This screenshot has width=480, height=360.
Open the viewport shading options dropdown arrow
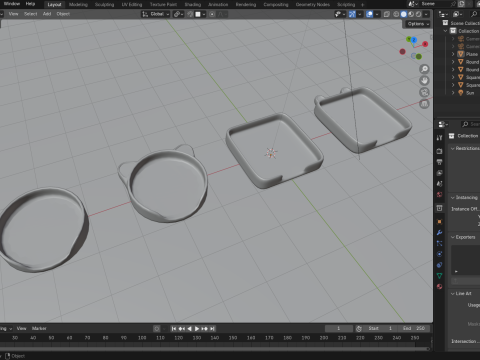tap(426, 14)
